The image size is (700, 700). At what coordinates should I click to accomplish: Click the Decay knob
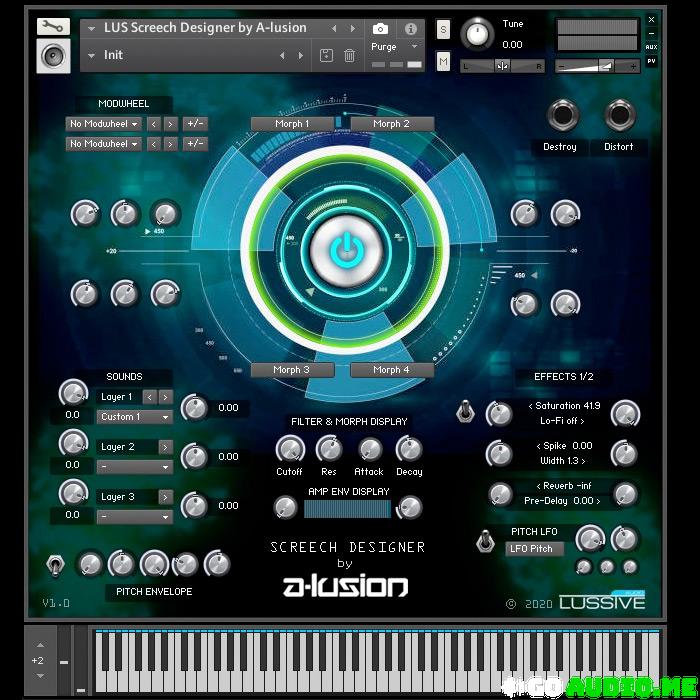click(409, 449)
